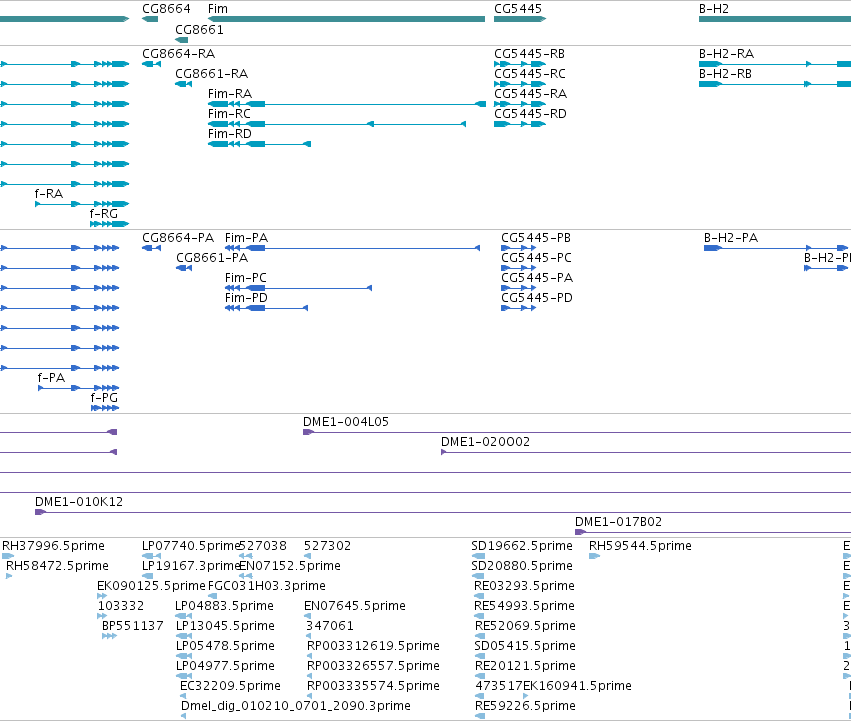Click the f-RA transcript label
851x721 pixels.
(x=49, y=194)
